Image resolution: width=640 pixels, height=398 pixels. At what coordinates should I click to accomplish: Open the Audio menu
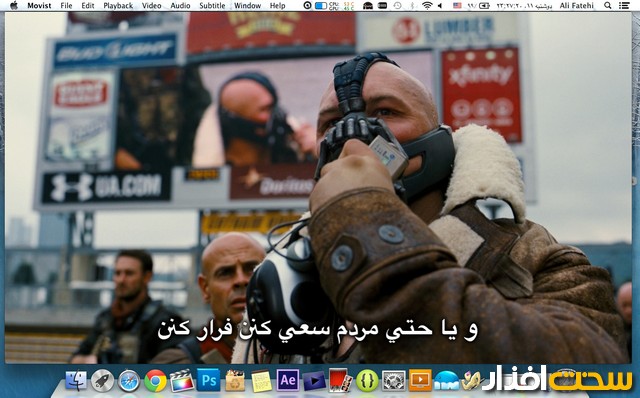(x=180, y=5)
